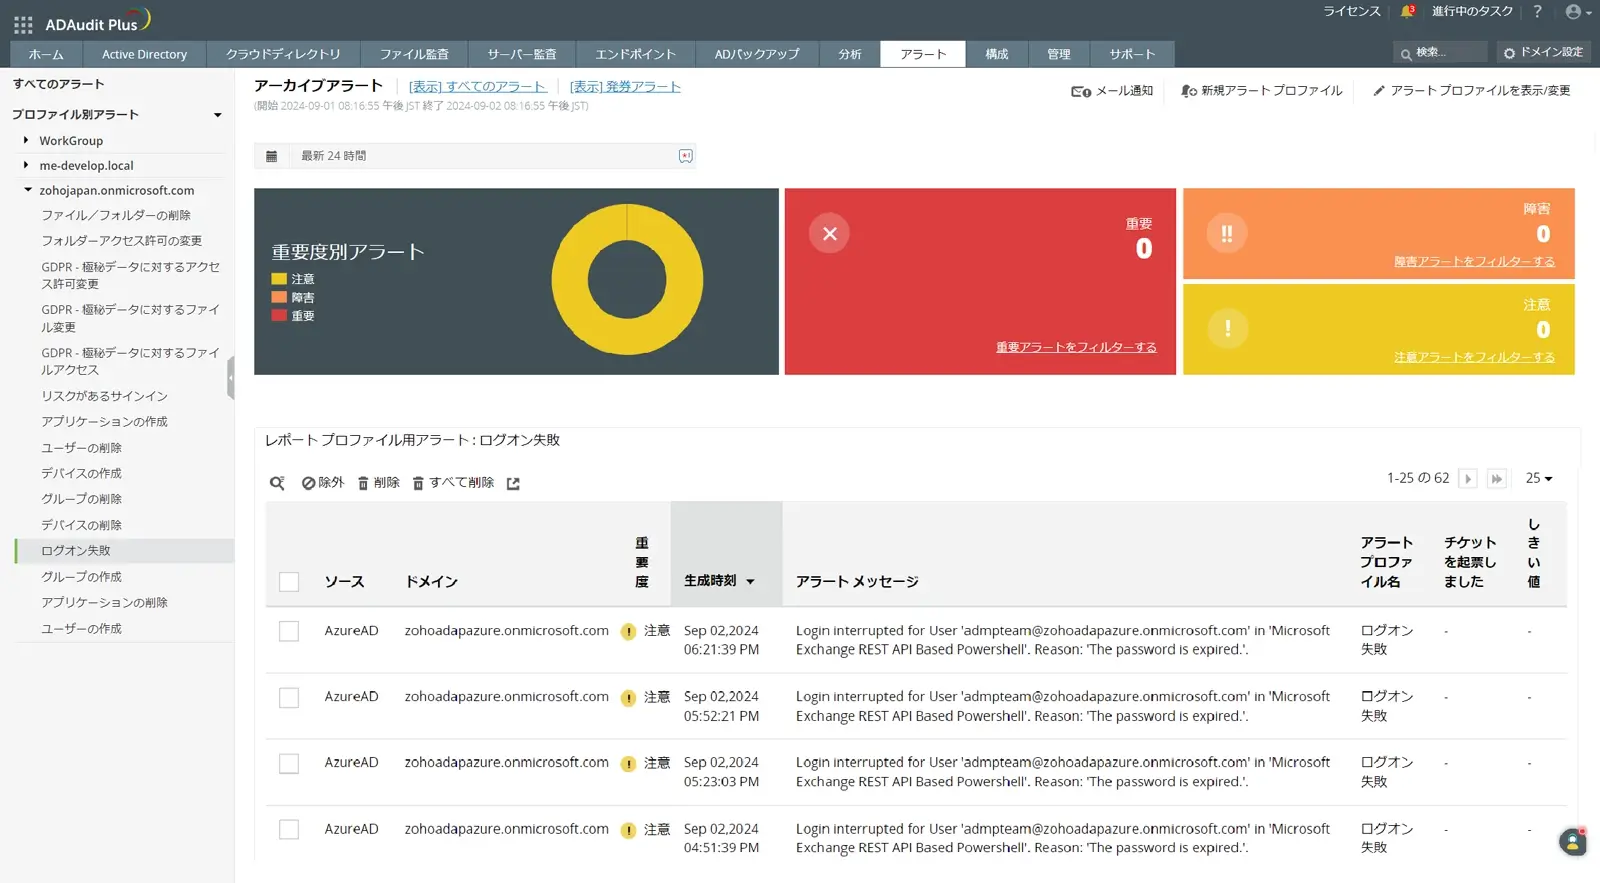The height and width of the screenshot is (883, 1600).
Task: Collapse the zohojapan.onmicrosoft.com node
Action: point(27,190)
